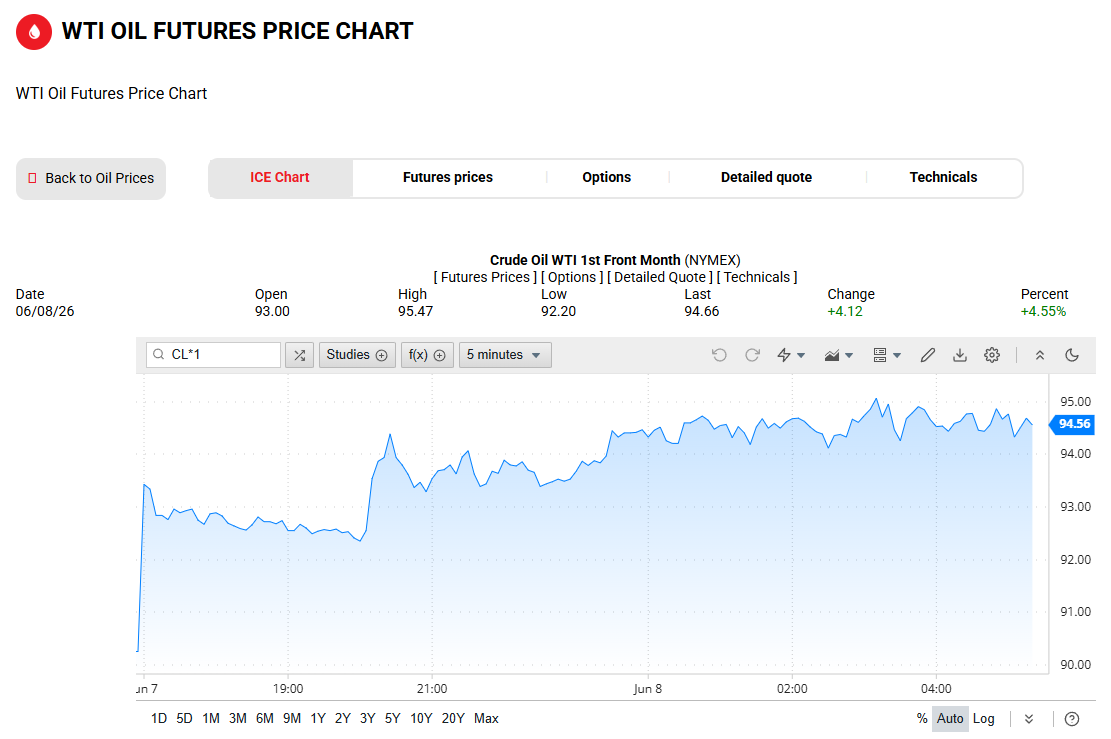
Task: Follow the Detailed Quote bracket link
Action: click(660, 277)
